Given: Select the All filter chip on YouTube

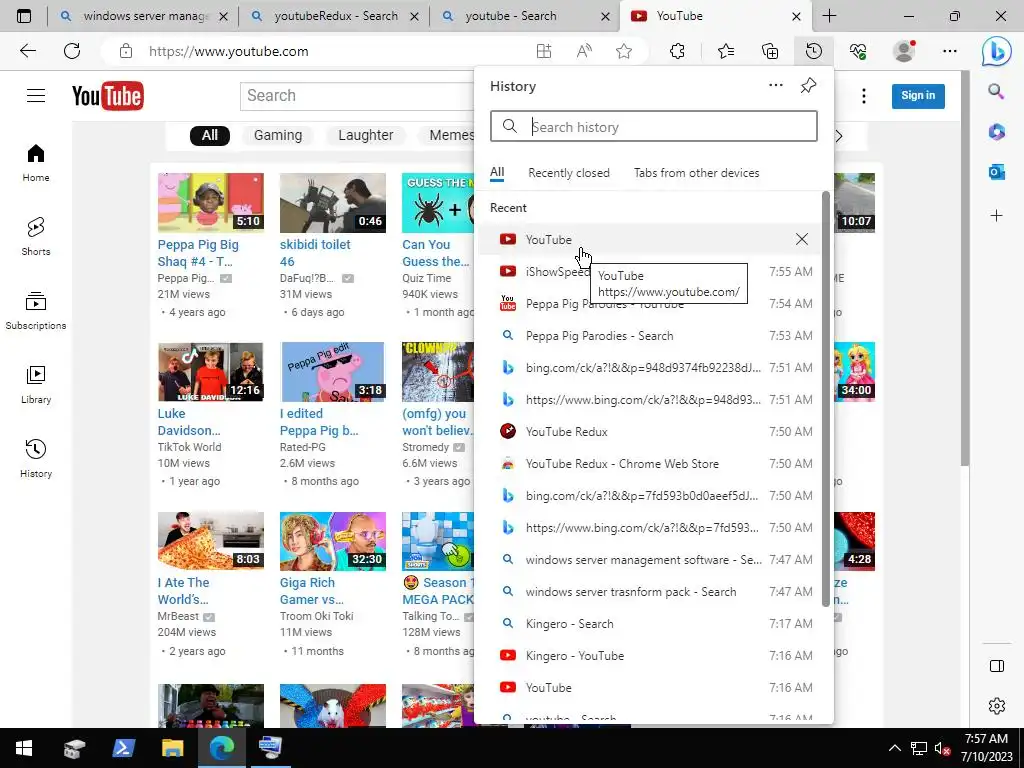Looking at the screenshot, I should (210, 135).
